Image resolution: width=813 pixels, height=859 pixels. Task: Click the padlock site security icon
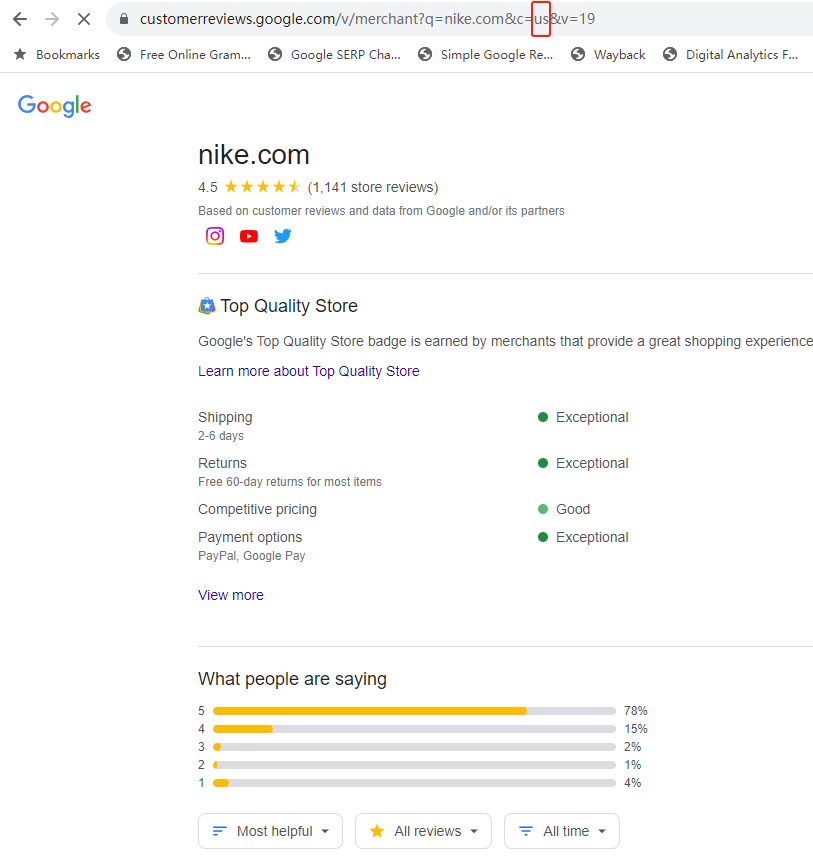[x=124, y=19]
